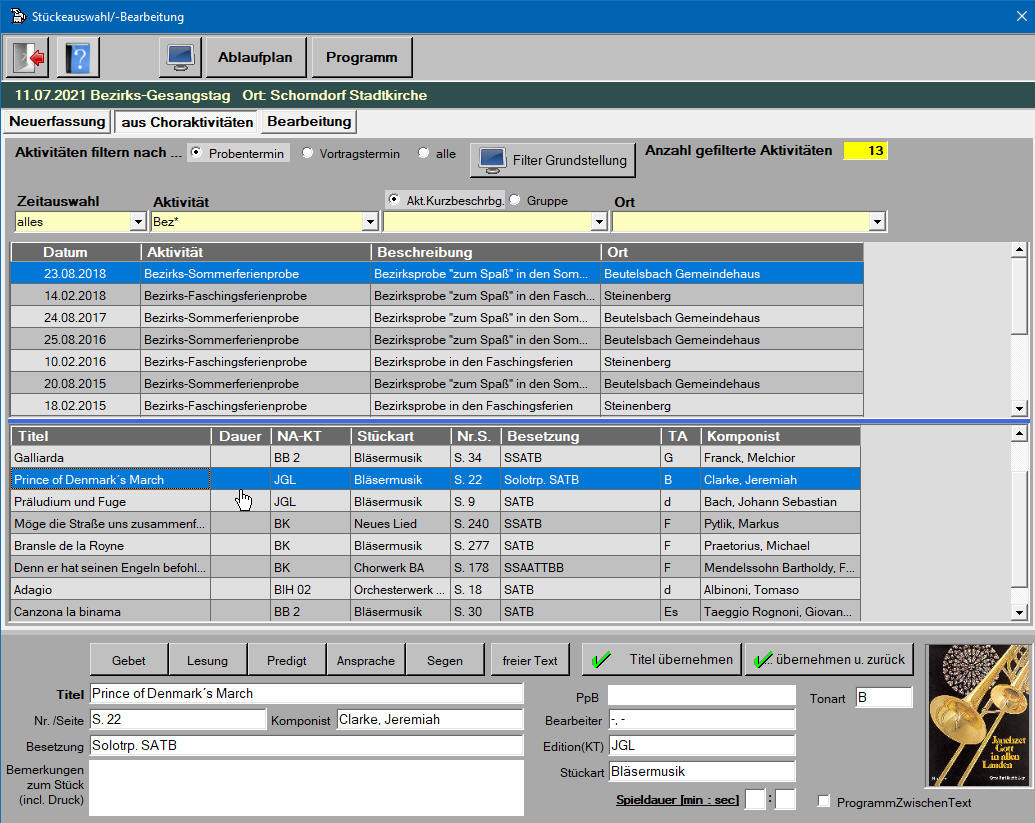This screenshot has width=1035, height=823.
Task: Click the Ablaufplan button
Action: [255, 58]
